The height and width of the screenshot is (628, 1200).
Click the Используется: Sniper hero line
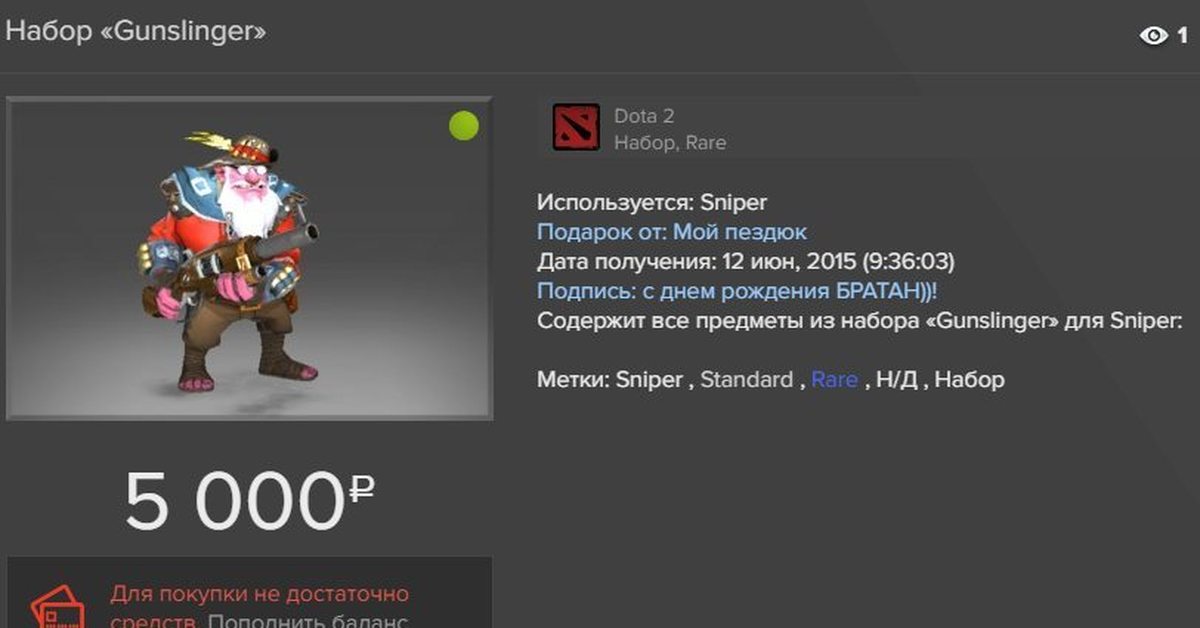click(x=652, y=203)
